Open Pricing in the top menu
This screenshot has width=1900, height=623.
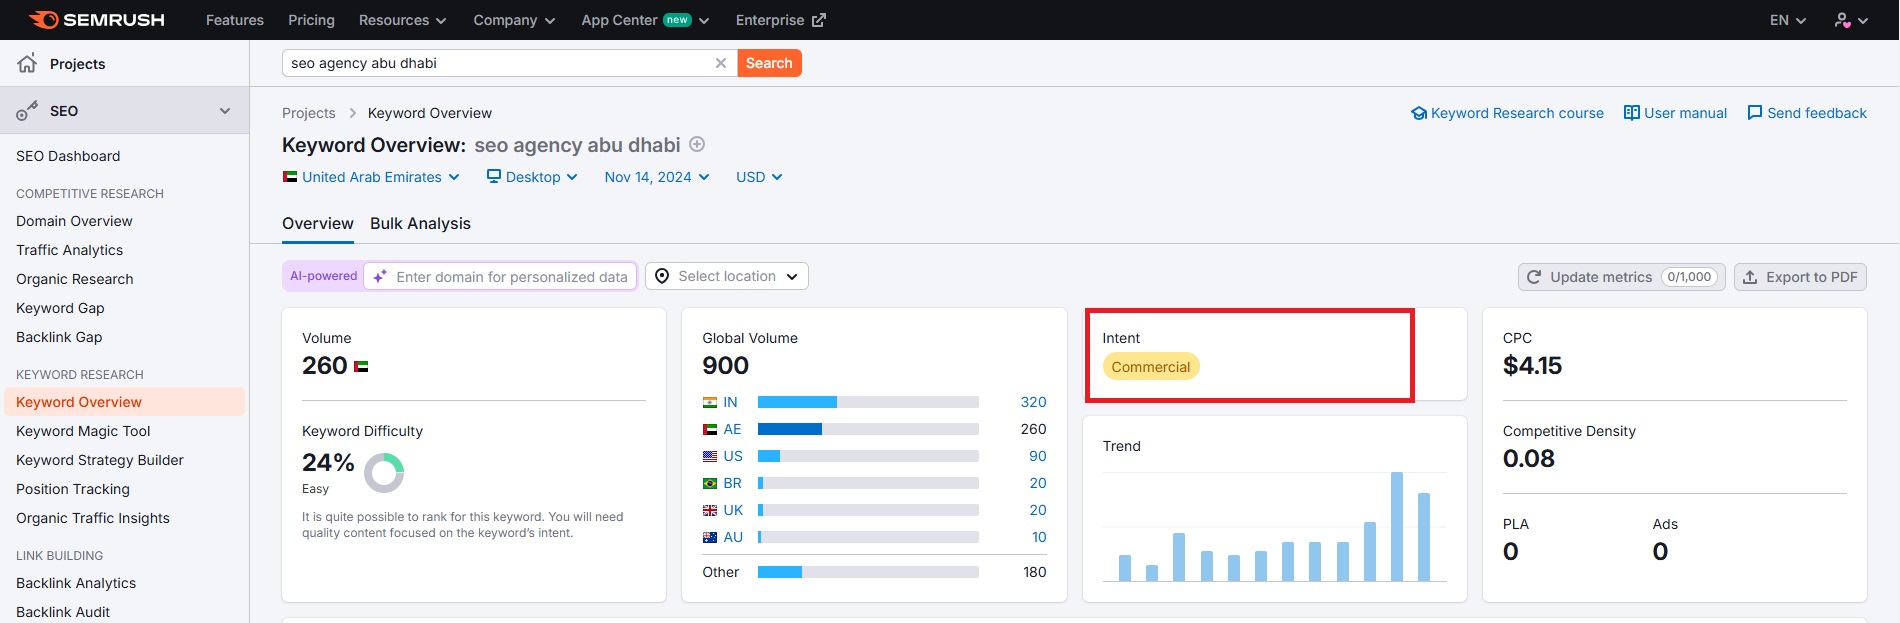pyautogui.click(x=311, y=20)
